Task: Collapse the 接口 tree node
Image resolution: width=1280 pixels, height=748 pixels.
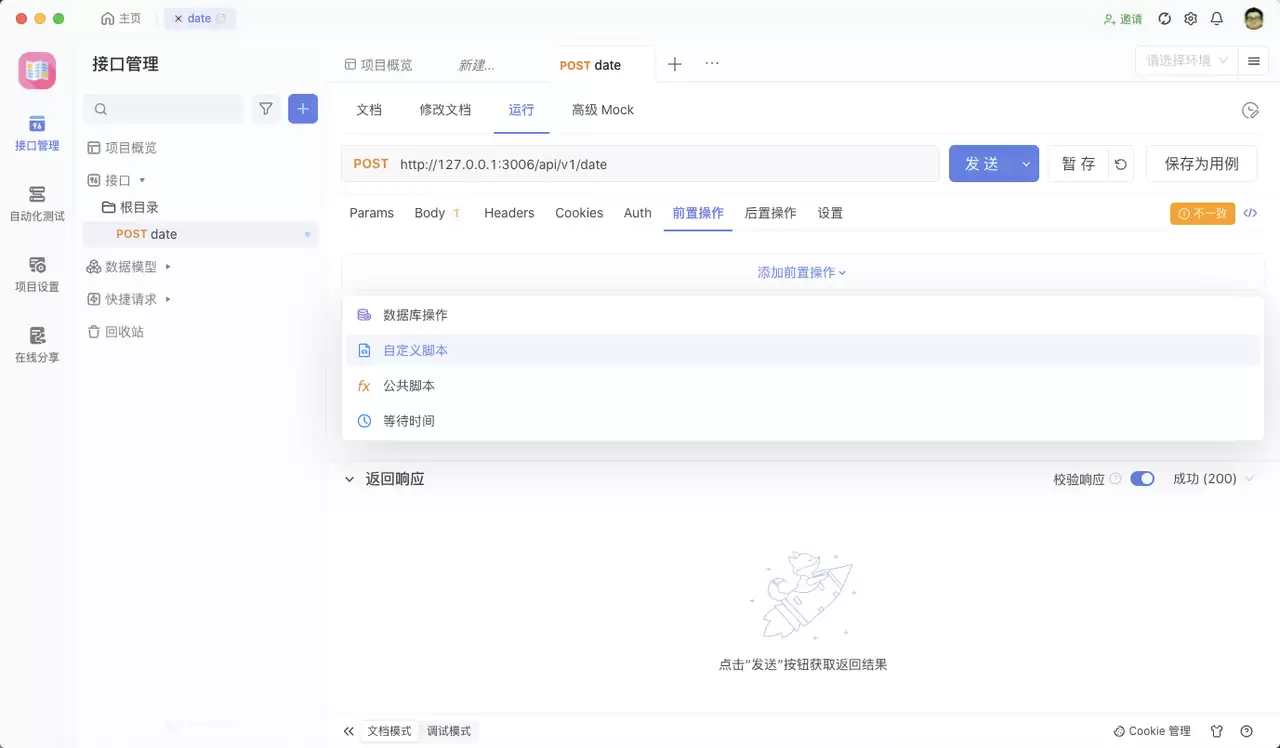Action: click(142, 180)
